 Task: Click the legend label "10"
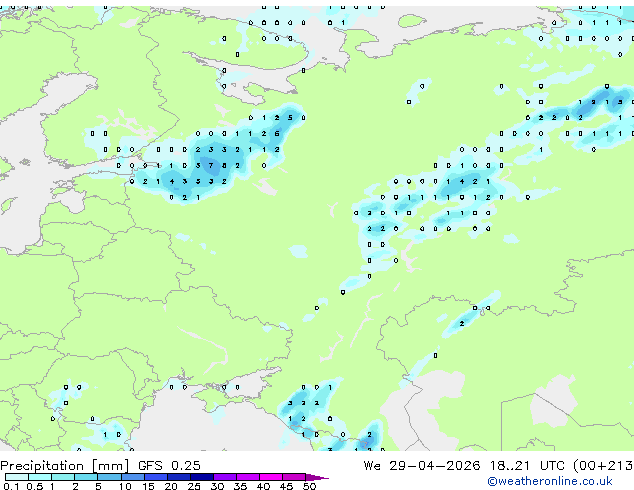click(x=125, y=486)
